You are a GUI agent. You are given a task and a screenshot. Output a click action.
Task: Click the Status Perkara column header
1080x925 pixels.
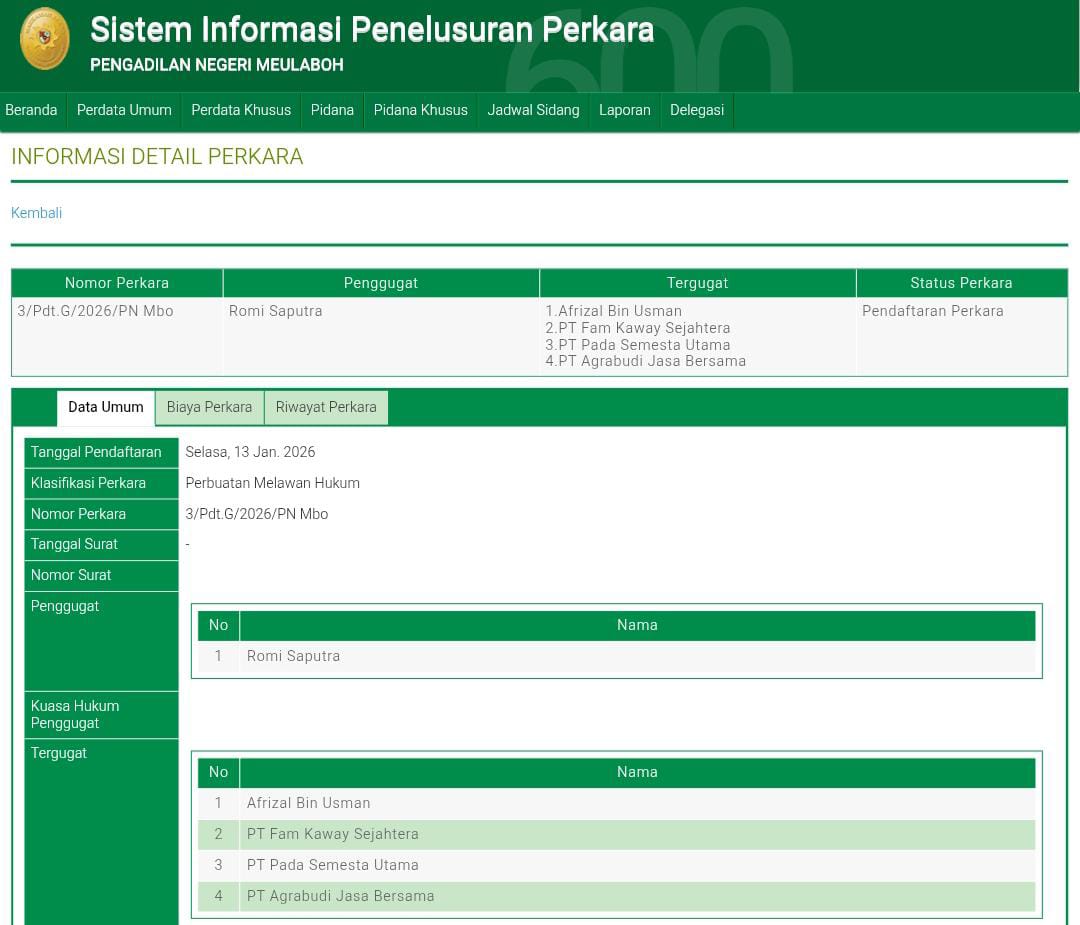[961, 283]
